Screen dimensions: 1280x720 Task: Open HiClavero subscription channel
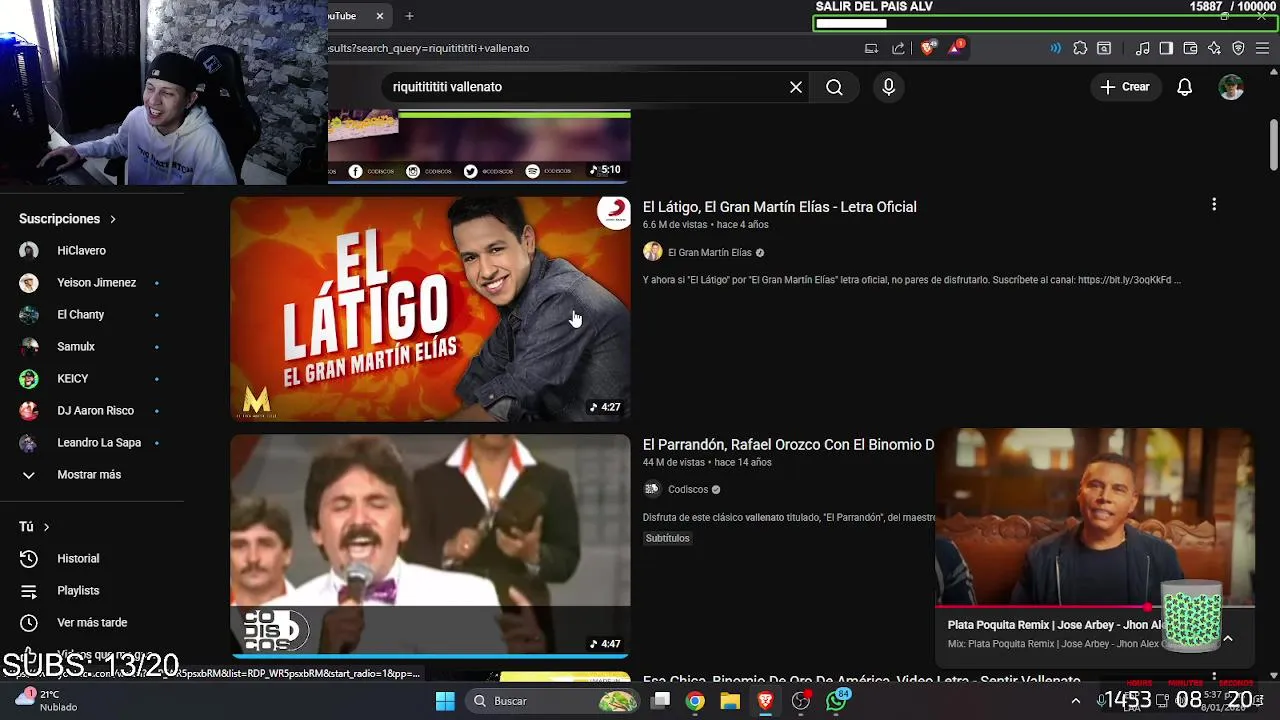click(80, 251)
